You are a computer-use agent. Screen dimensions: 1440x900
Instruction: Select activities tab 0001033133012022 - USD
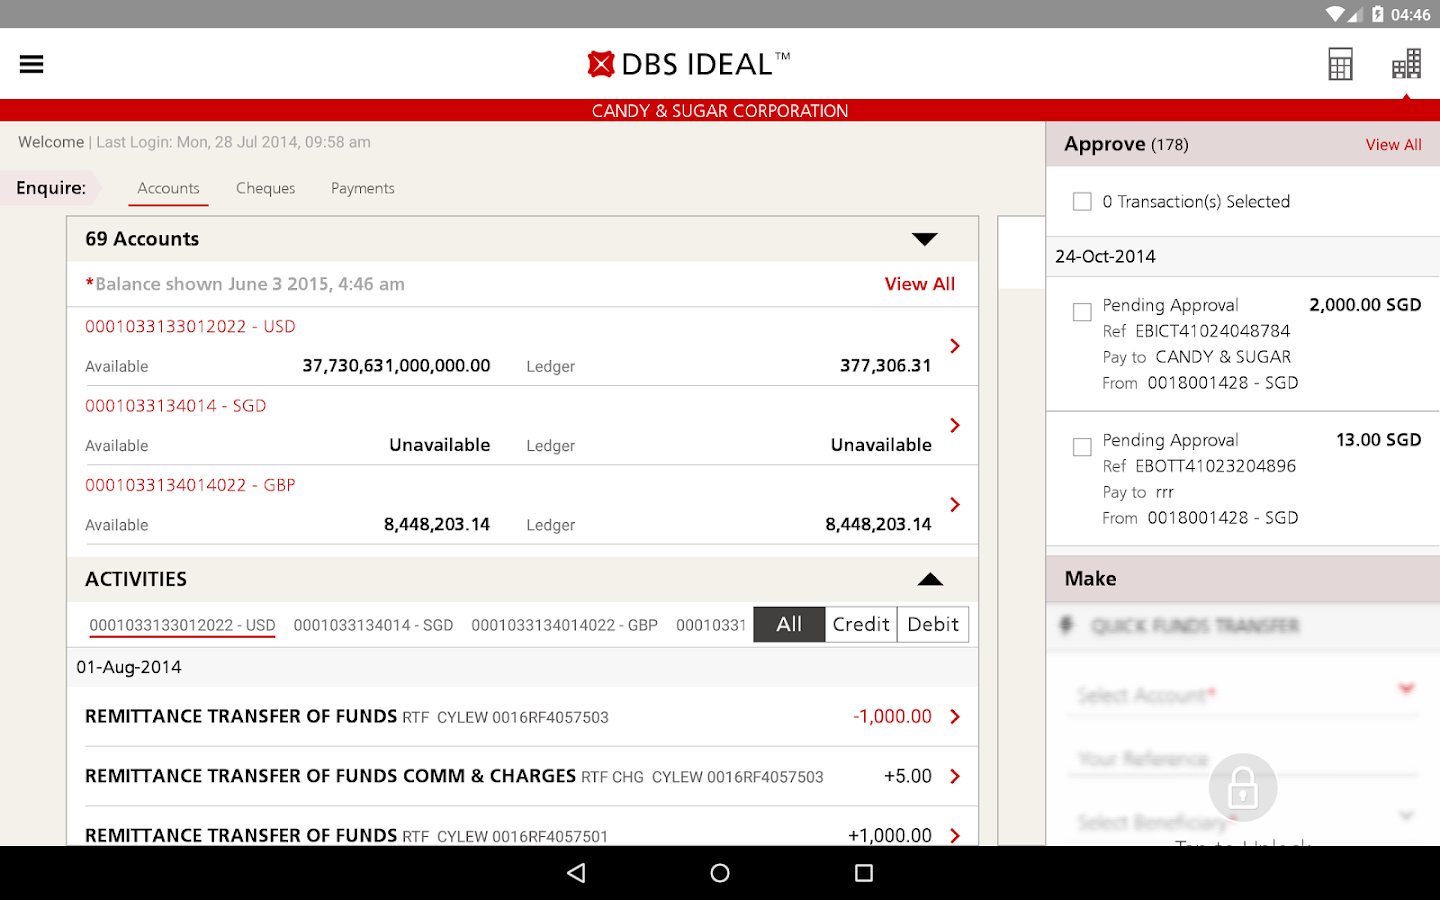182,625
